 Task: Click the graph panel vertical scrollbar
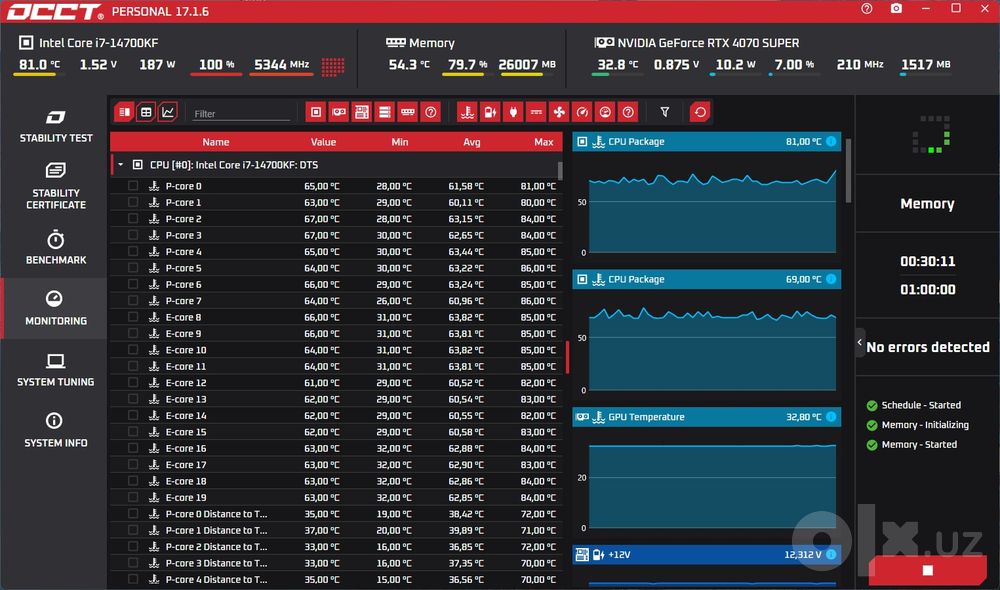[848, 170]
